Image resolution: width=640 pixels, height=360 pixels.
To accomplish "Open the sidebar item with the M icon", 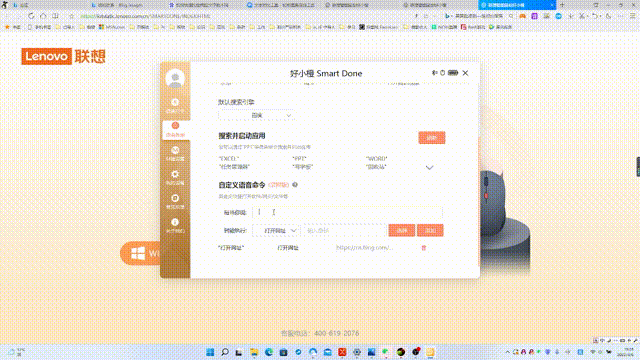I will (x=175, y=153).
